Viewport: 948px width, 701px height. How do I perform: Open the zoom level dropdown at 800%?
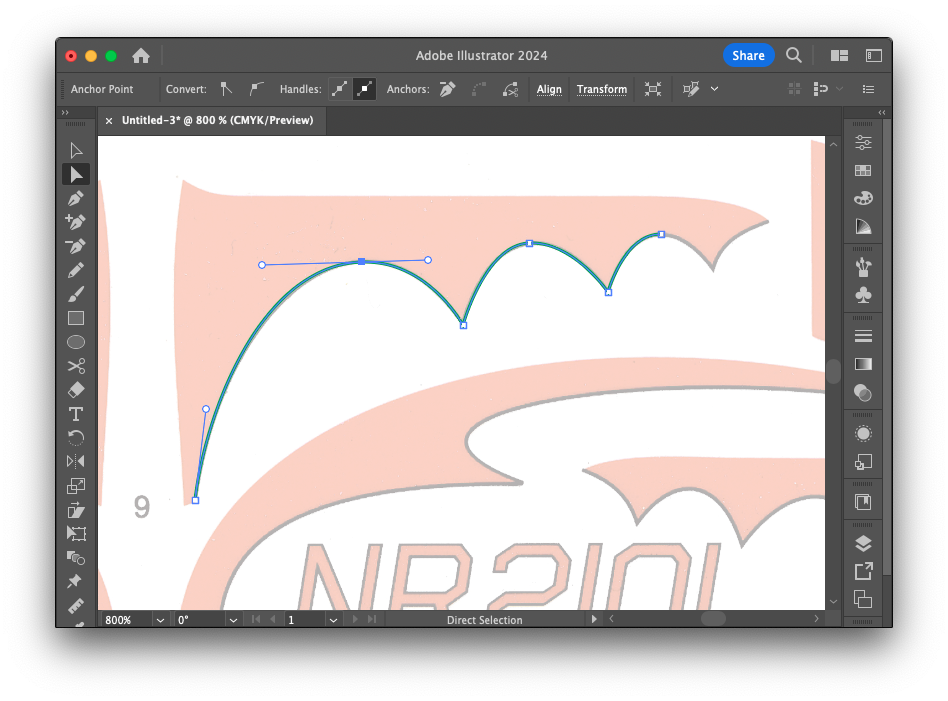[160, 620]
